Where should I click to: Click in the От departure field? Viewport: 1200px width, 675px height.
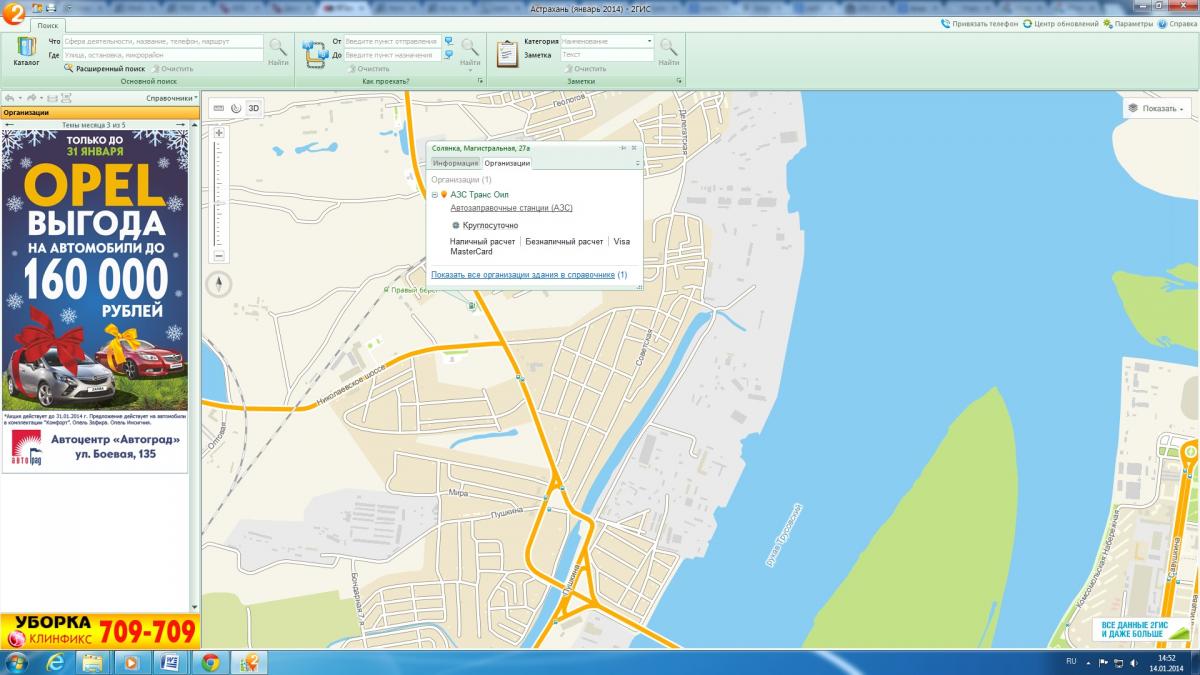pyautogui.click(x=392, y=41)
